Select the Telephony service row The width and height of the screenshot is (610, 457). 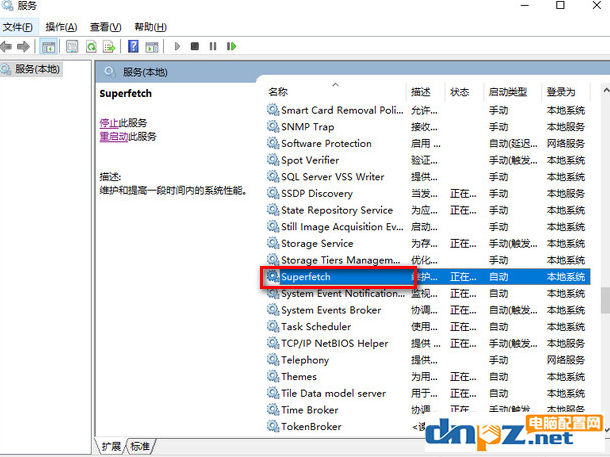428,360
